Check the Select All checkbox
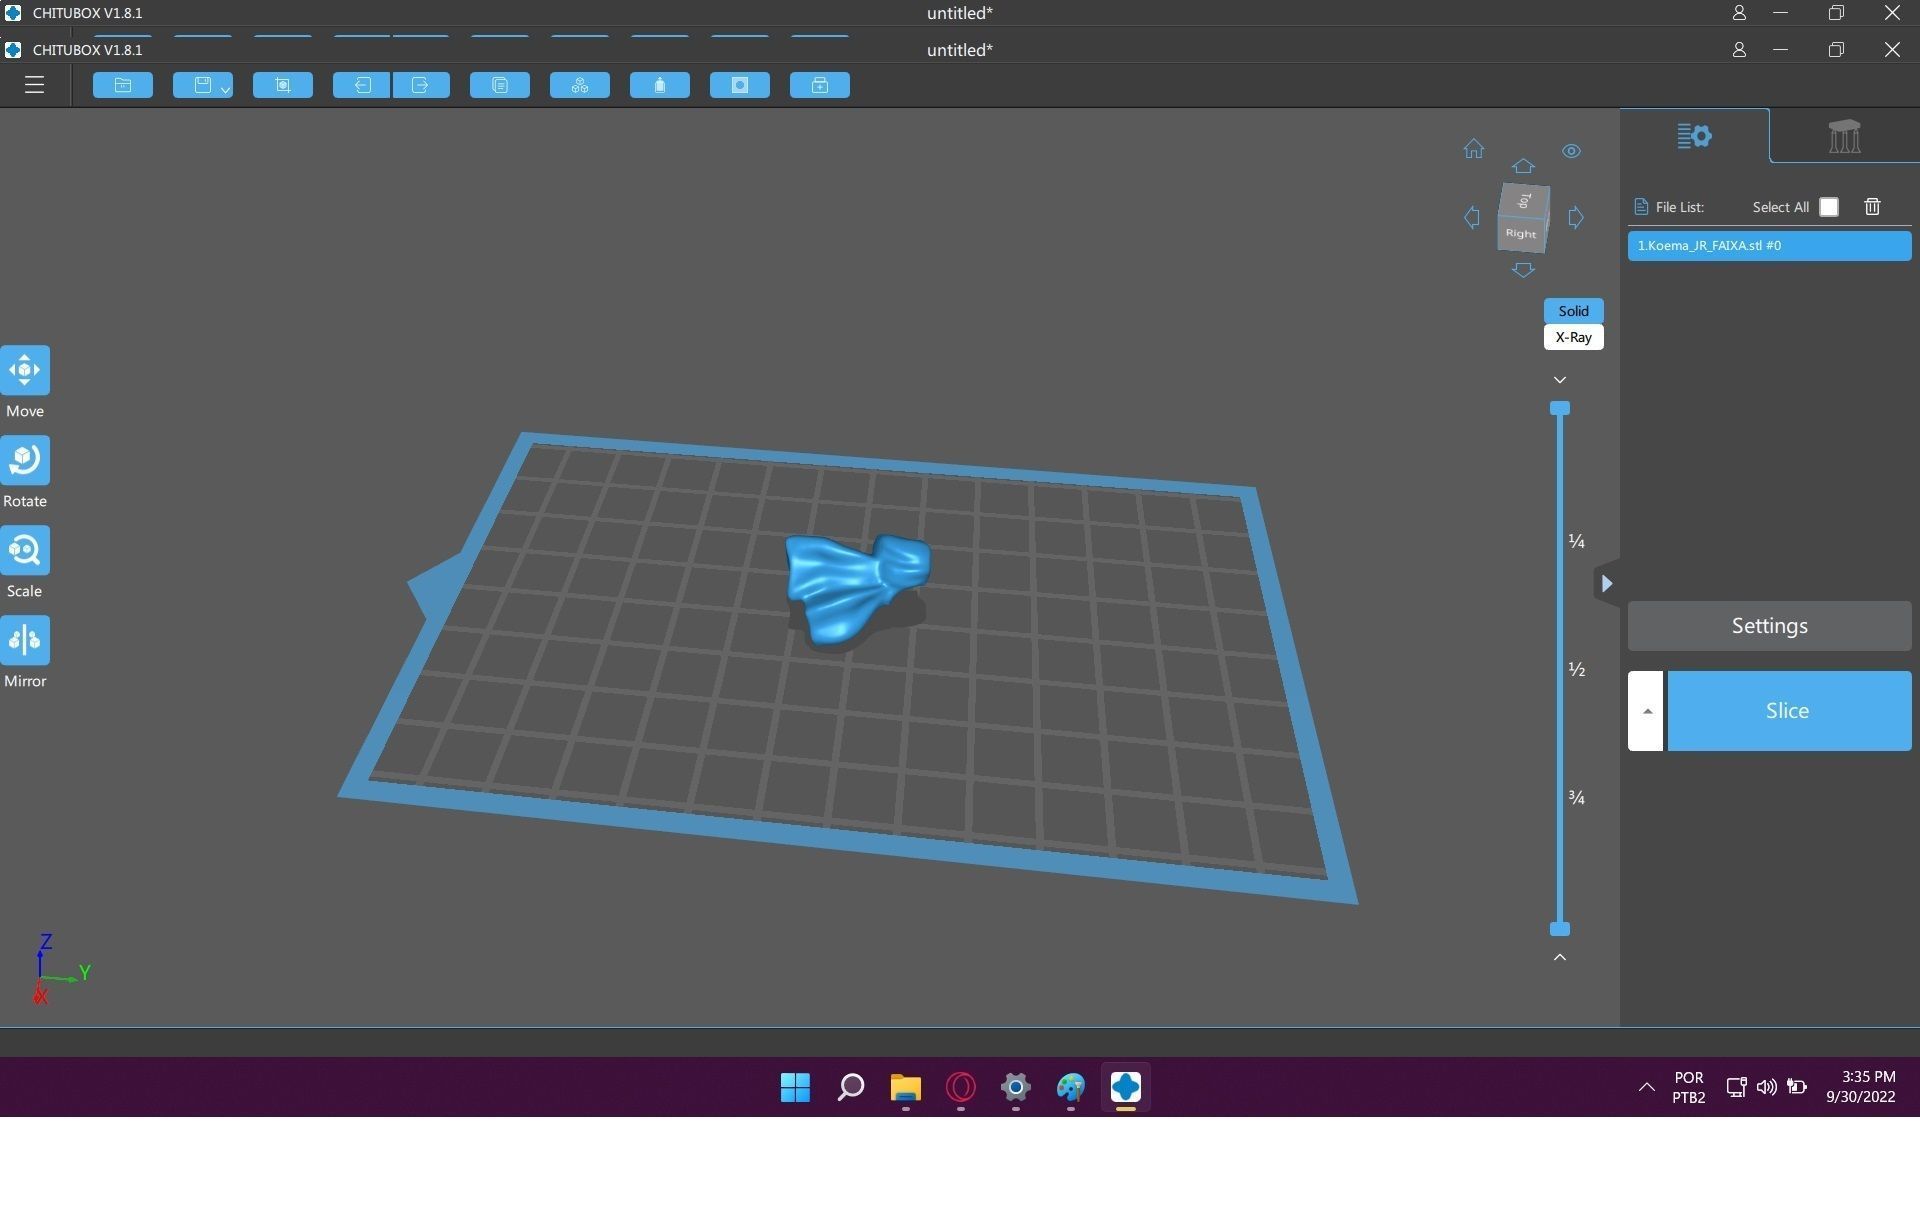This screenshot has width=1920, height=1216. click(x=1828, y=207)
